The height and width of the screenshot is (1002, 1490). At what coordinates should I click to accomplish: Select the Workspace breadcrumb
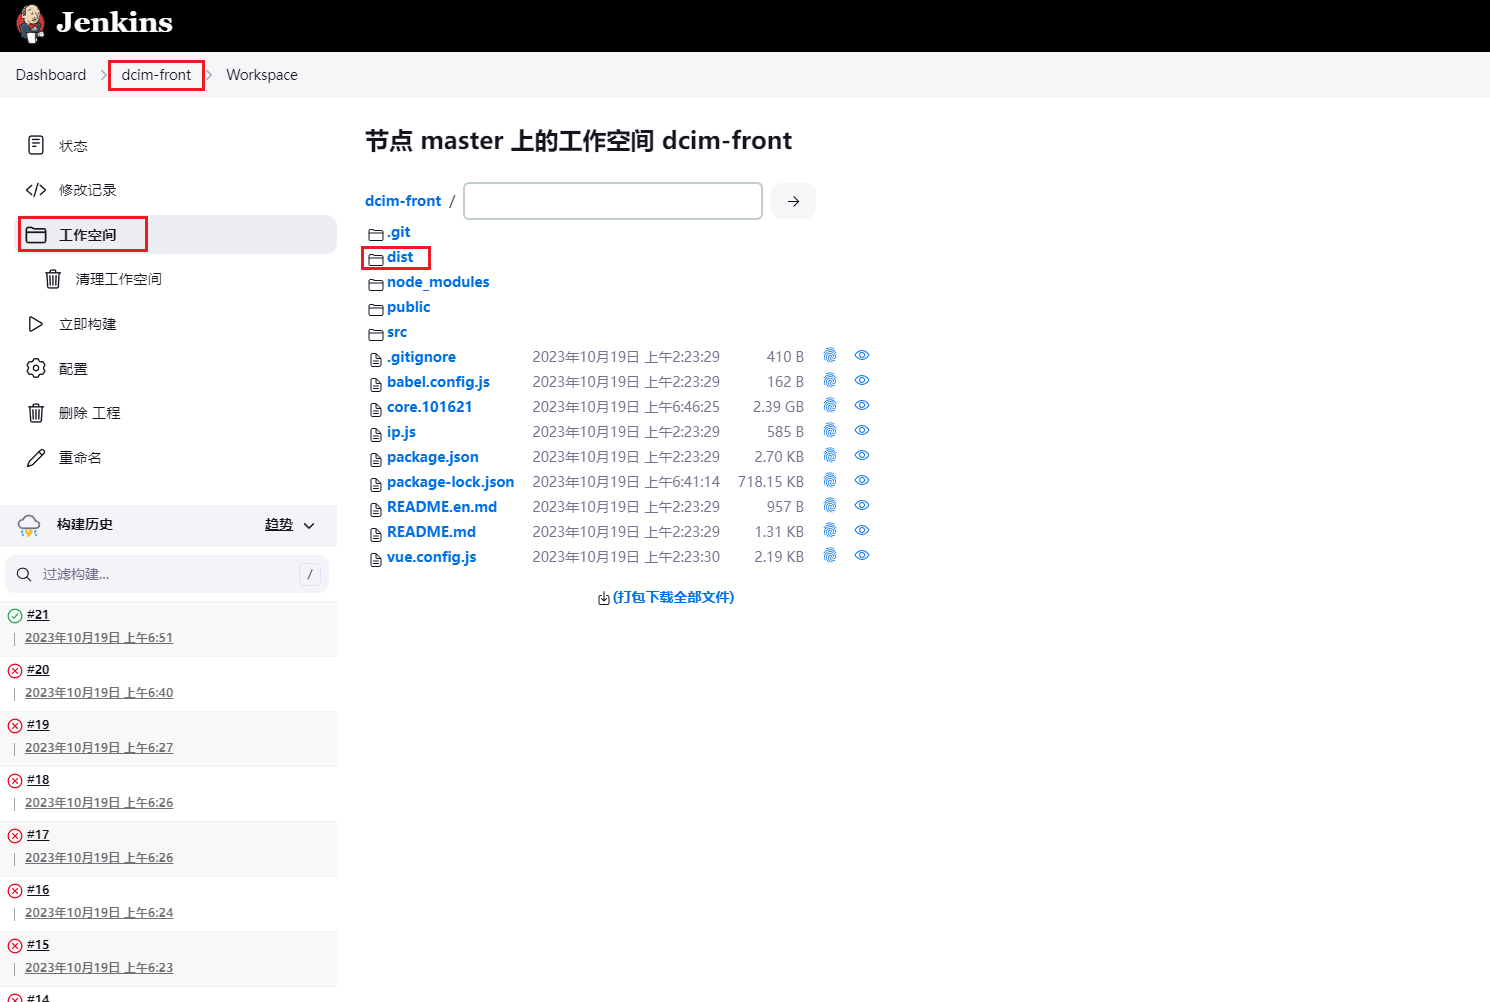tap(262, 75)
